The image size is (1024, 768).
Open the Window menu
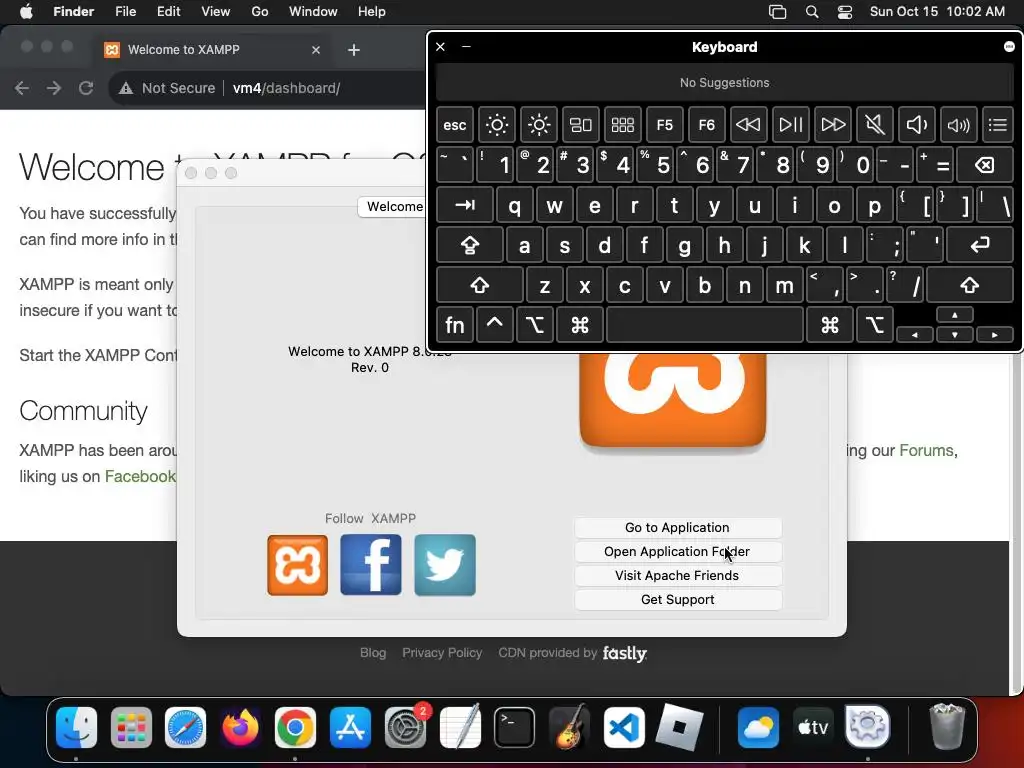click(x=313, y=12)
